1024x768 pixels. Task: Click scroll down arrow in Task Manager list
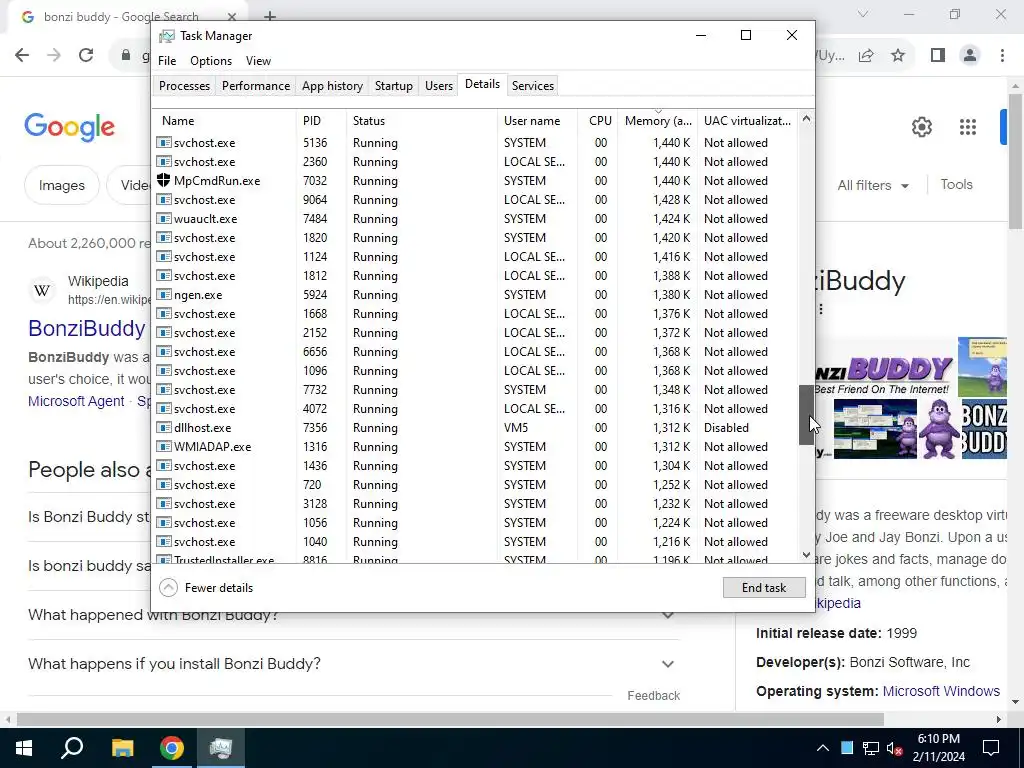coord(807,555)
